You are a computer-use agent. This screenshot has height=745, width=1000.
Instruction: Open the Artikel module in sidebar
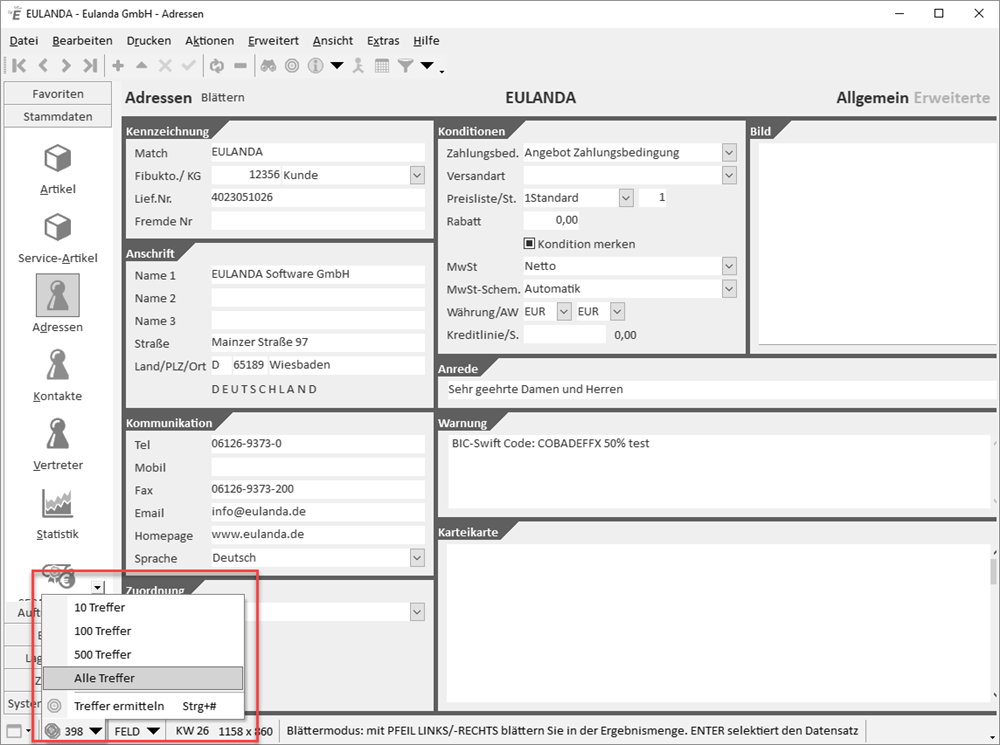pos(57,168)
